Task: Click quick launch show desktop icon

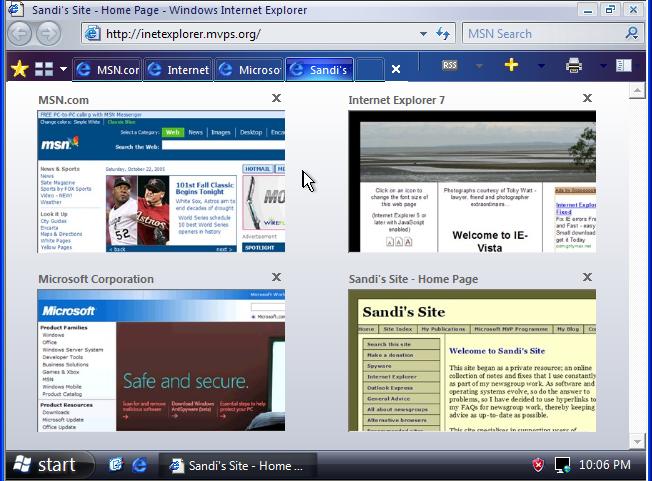Action: point(116,465)
